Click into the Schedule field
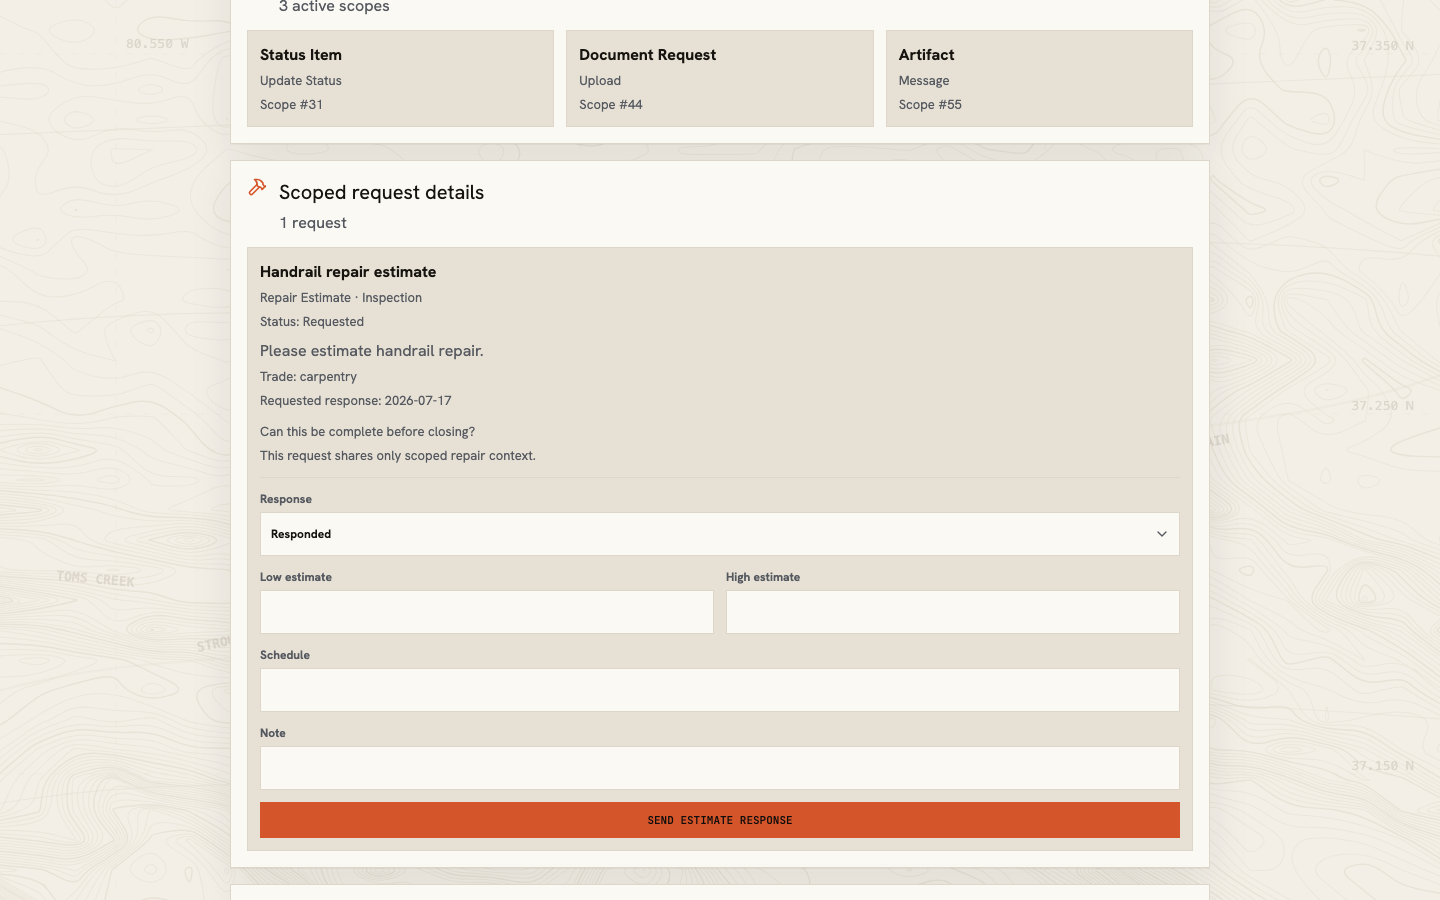 point(720,690)
